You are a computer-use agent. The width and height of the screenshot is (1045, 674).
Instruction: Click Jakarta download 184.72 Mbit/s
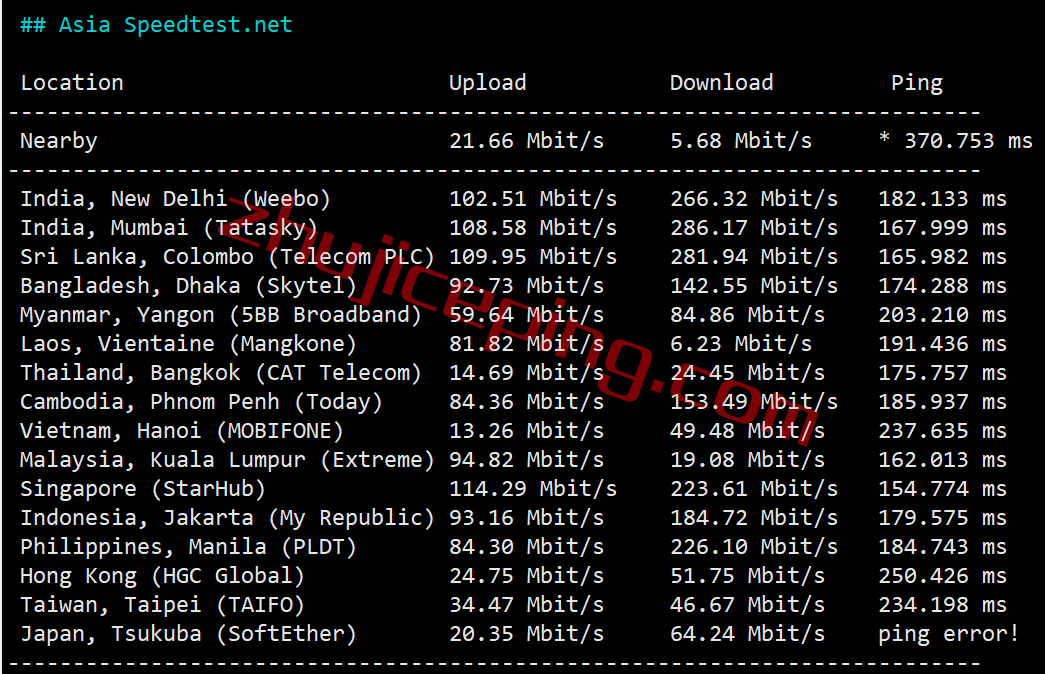point(754,518)
